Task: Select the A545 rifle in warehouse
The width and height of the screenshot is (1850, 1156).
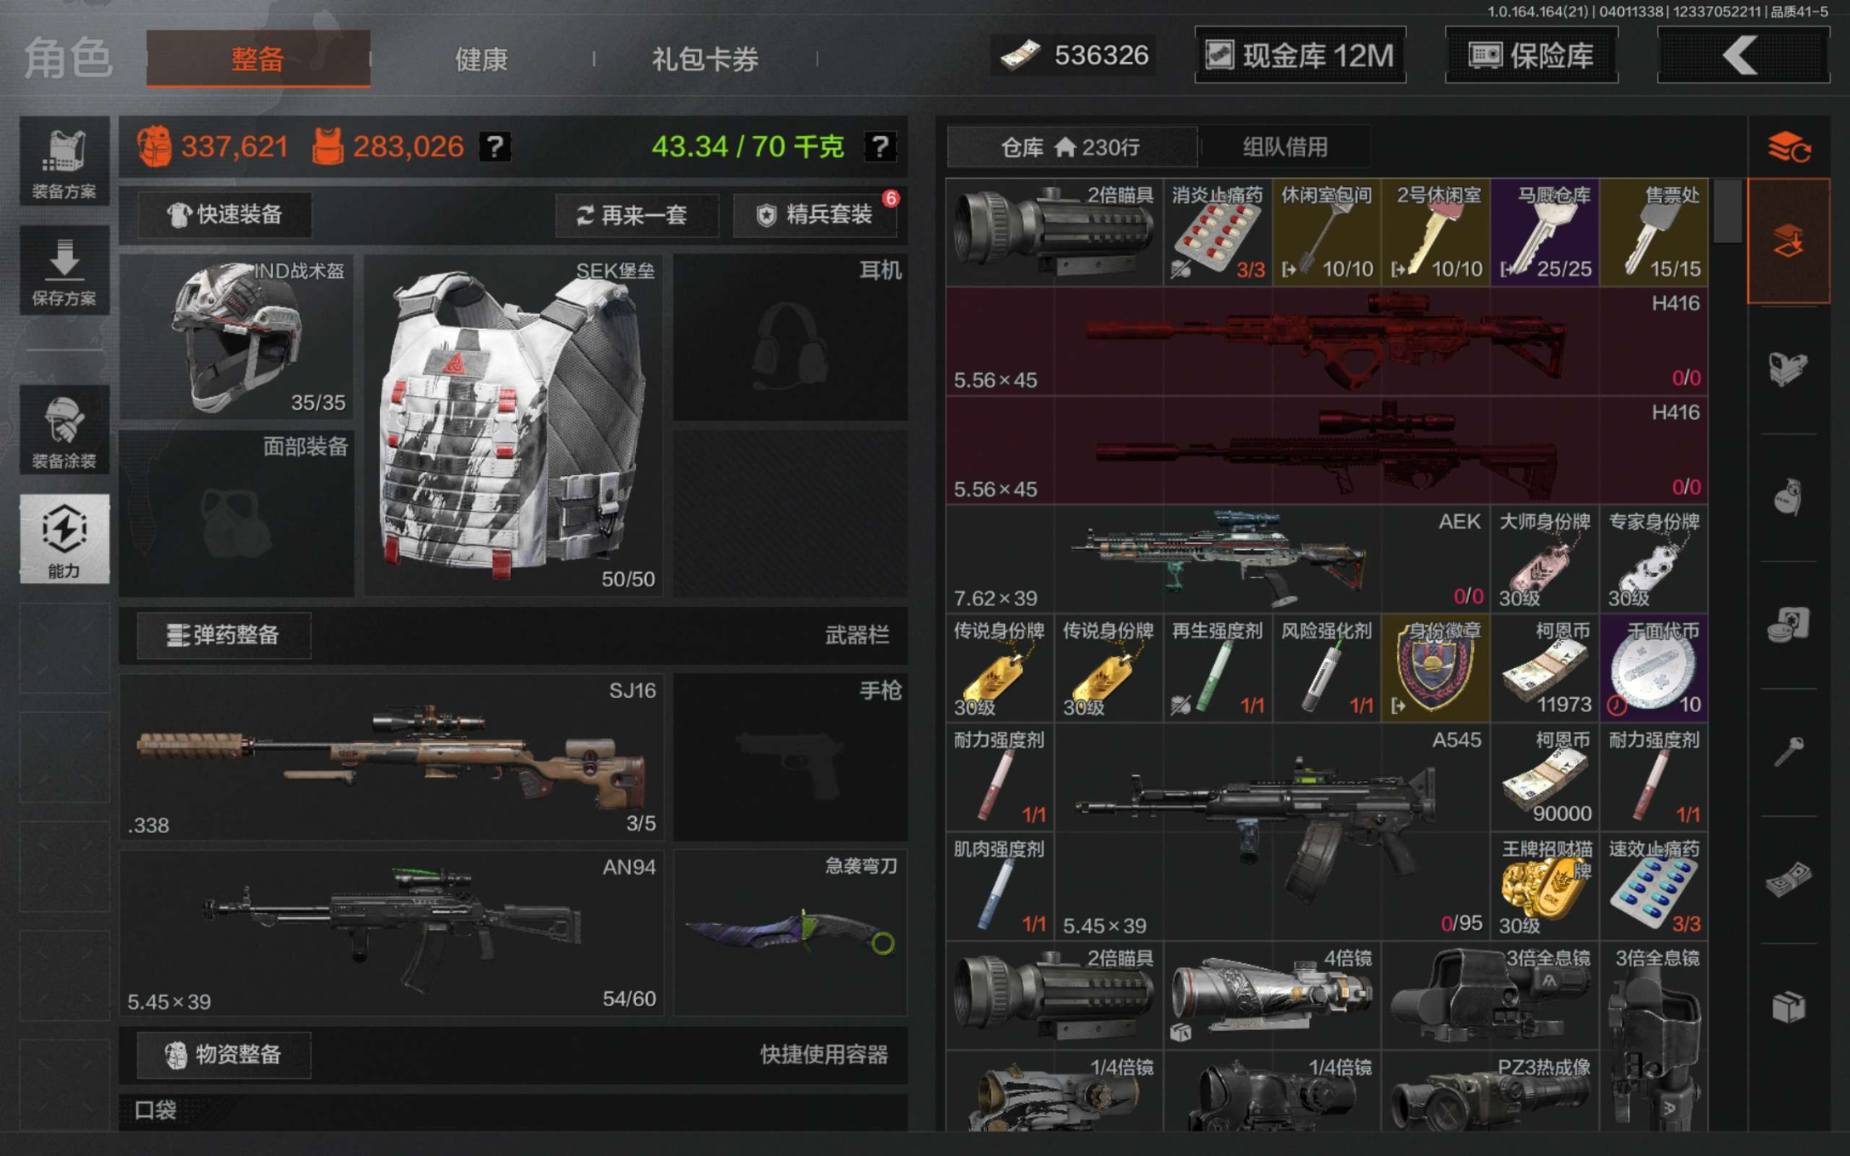Action: click(1273, 832)
